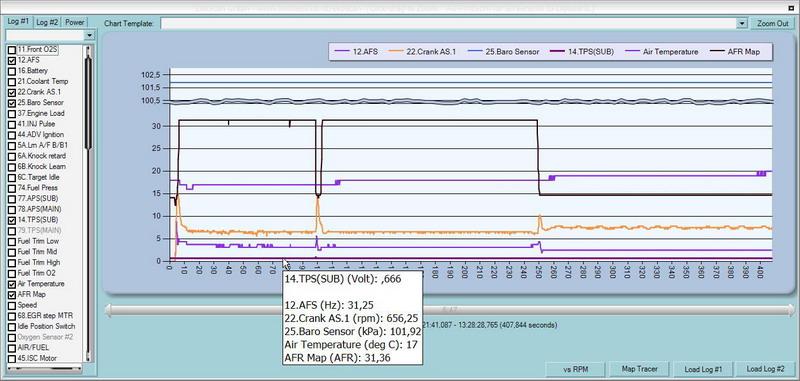Click the parameter list vertical scrollbar

88,204
